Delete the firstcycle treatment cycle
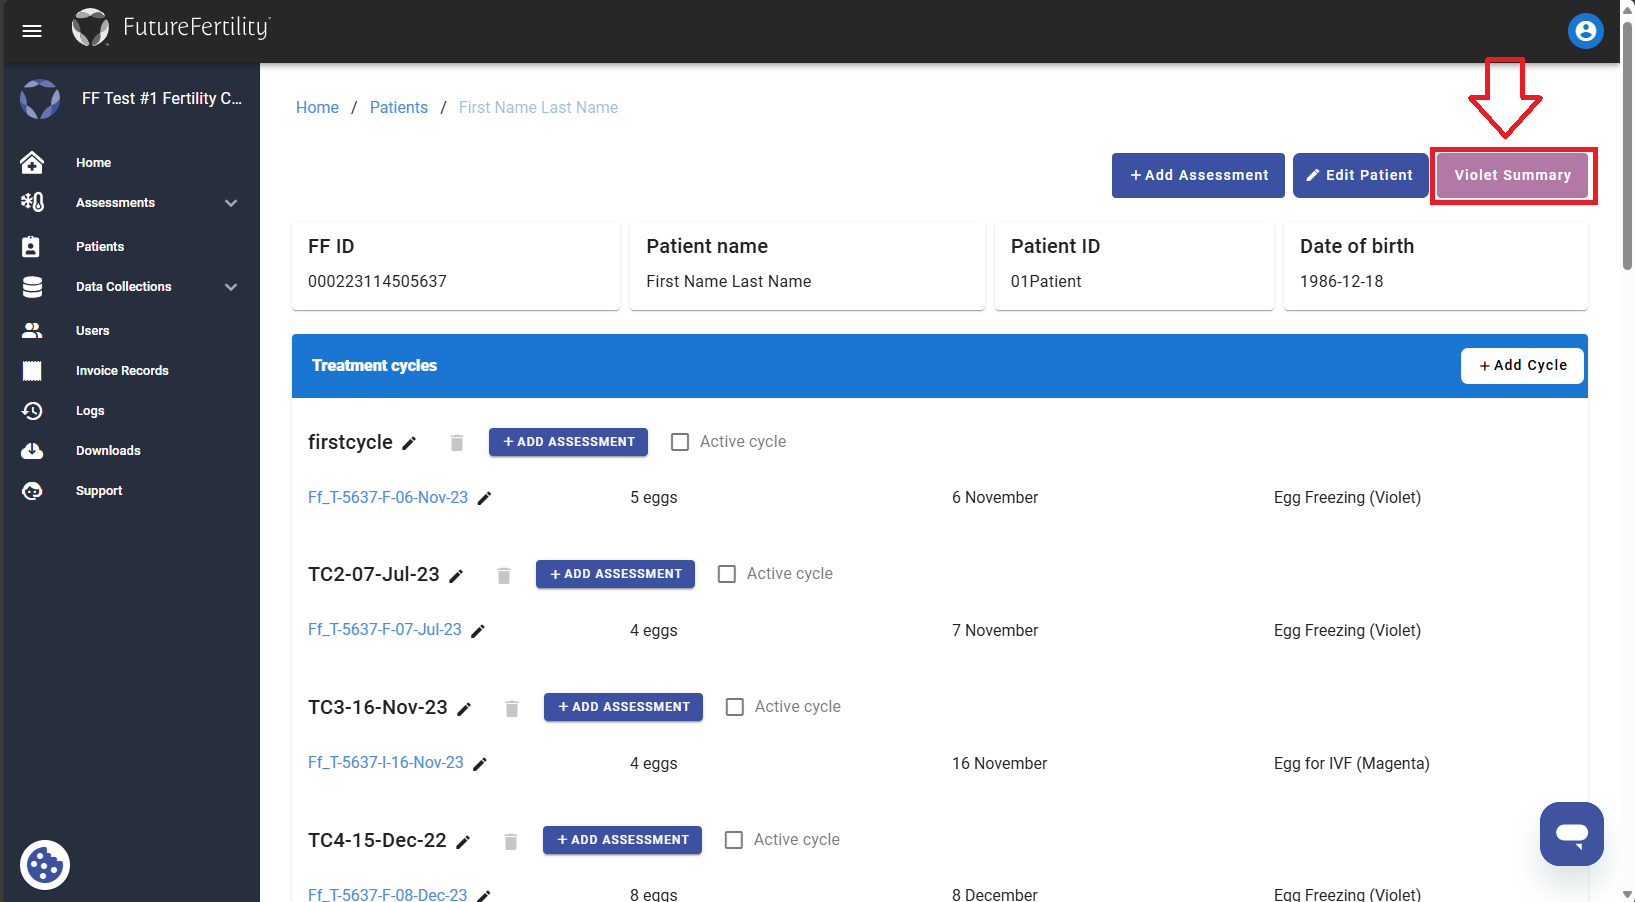Screen dimensions: 1635x902 point(457,442)
